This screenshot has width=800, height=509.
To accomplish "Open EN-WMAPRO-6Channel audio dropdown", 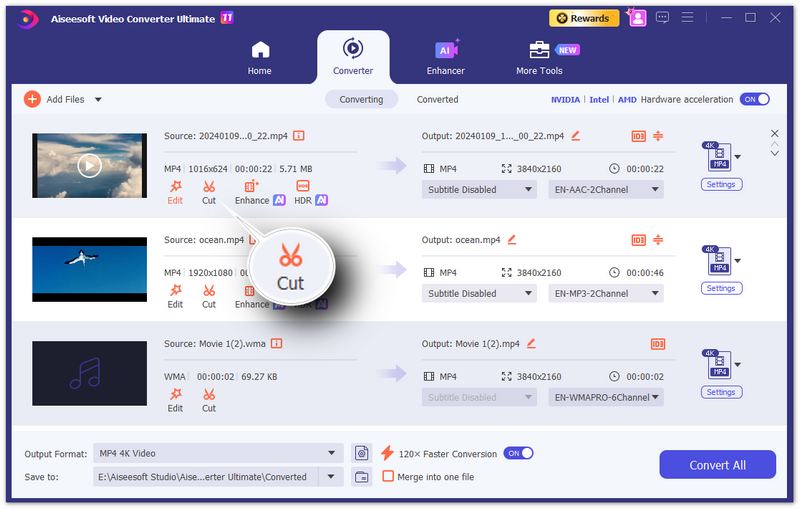I will tap(606, 397).
